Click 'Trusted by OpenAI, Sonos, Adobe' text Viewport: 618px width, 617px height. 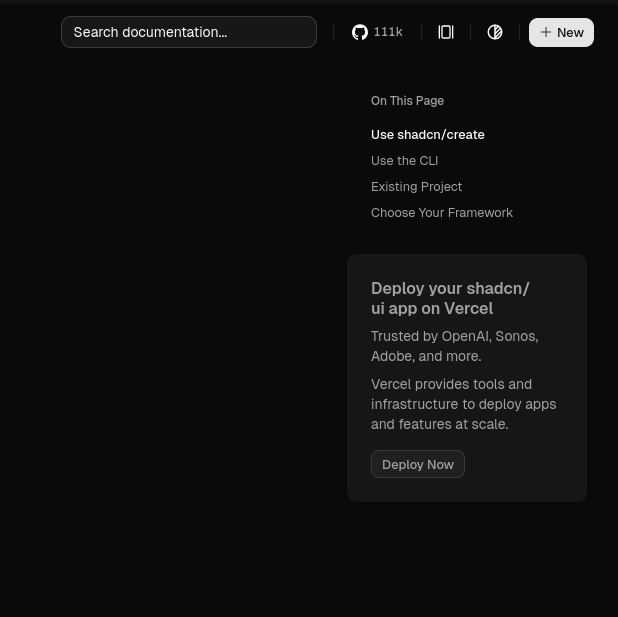click(454, 346)
